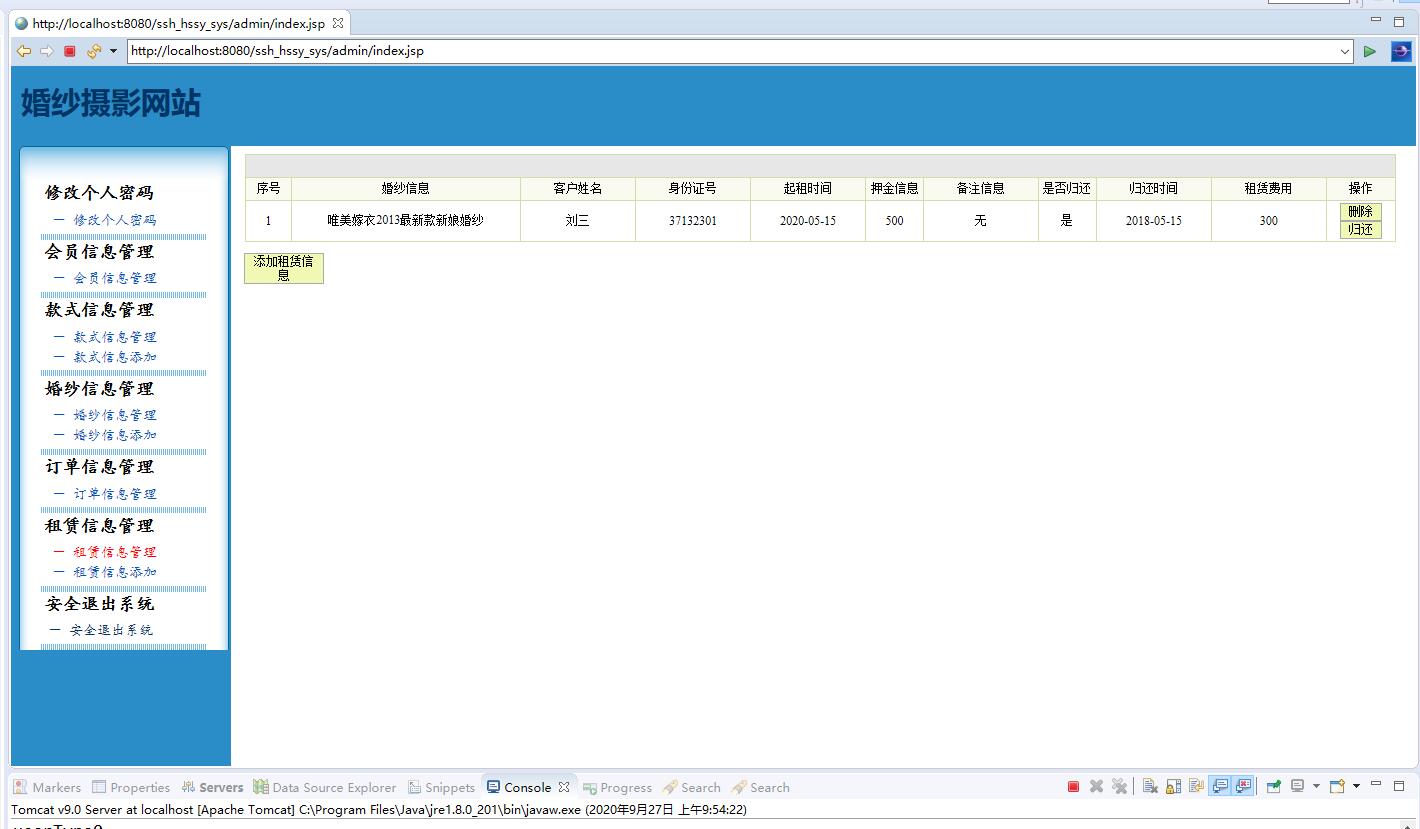The image size is (1420, 829).
Task: Clear the Console output
Action: (1150, 787)
